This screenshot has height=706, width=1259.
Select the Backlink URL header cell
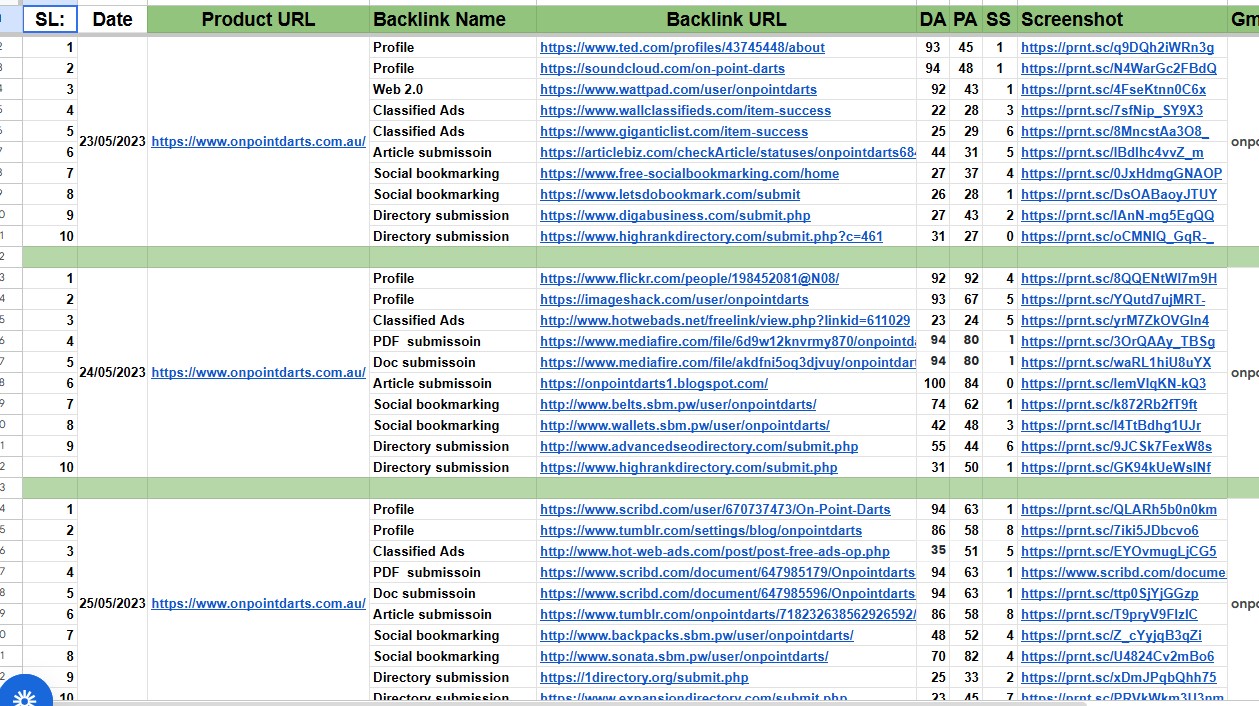pyautogui.click(x=726, y=19)
